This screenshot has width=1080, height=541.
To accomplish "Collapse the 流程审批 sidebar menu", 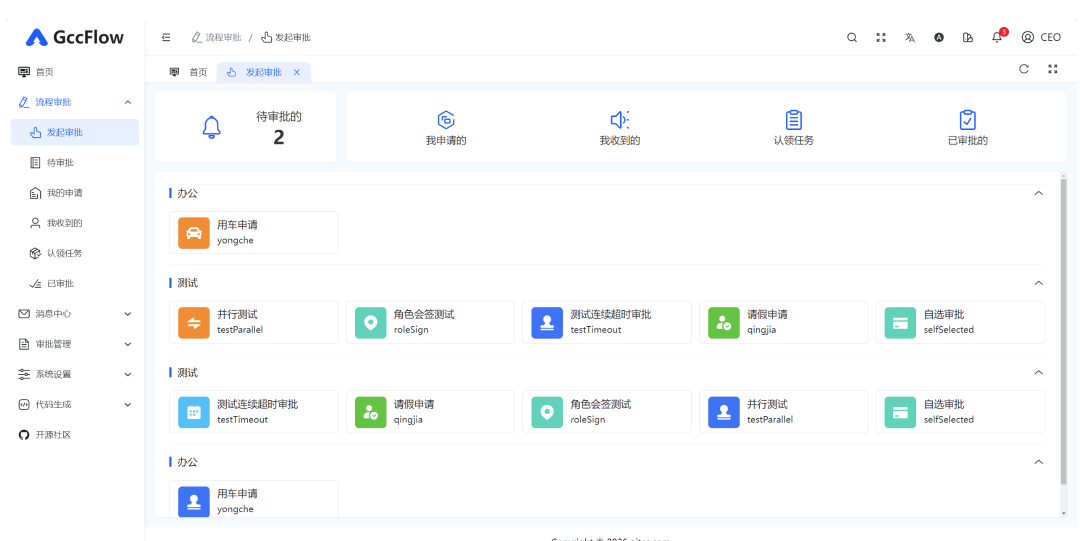I will click(74, 102).
